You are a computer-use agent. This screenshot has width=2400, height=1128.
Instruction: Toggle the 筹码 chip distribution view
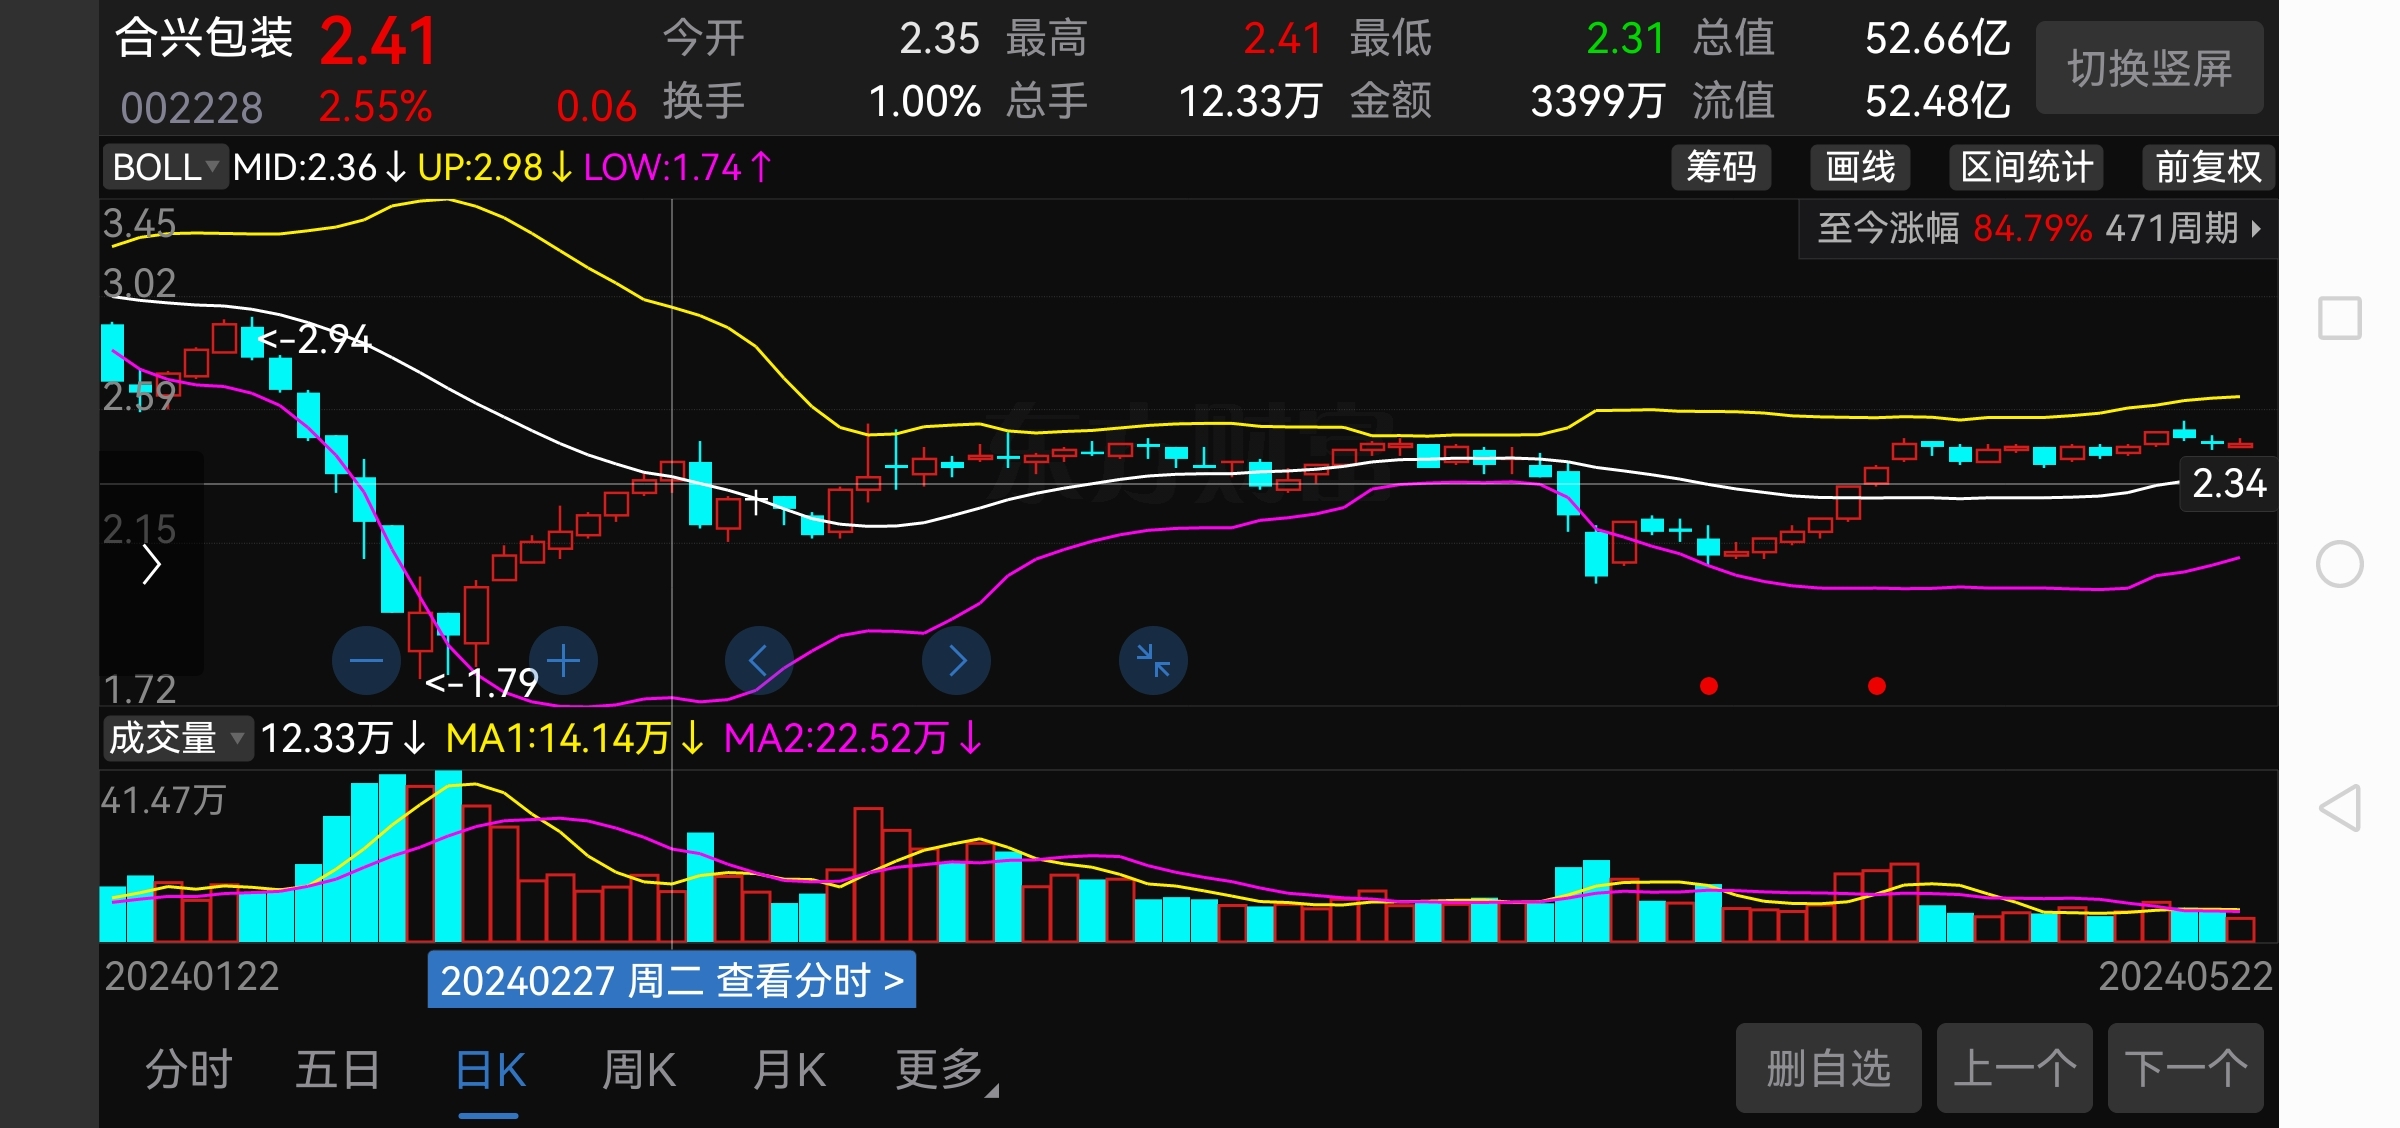pos(1720,167)
